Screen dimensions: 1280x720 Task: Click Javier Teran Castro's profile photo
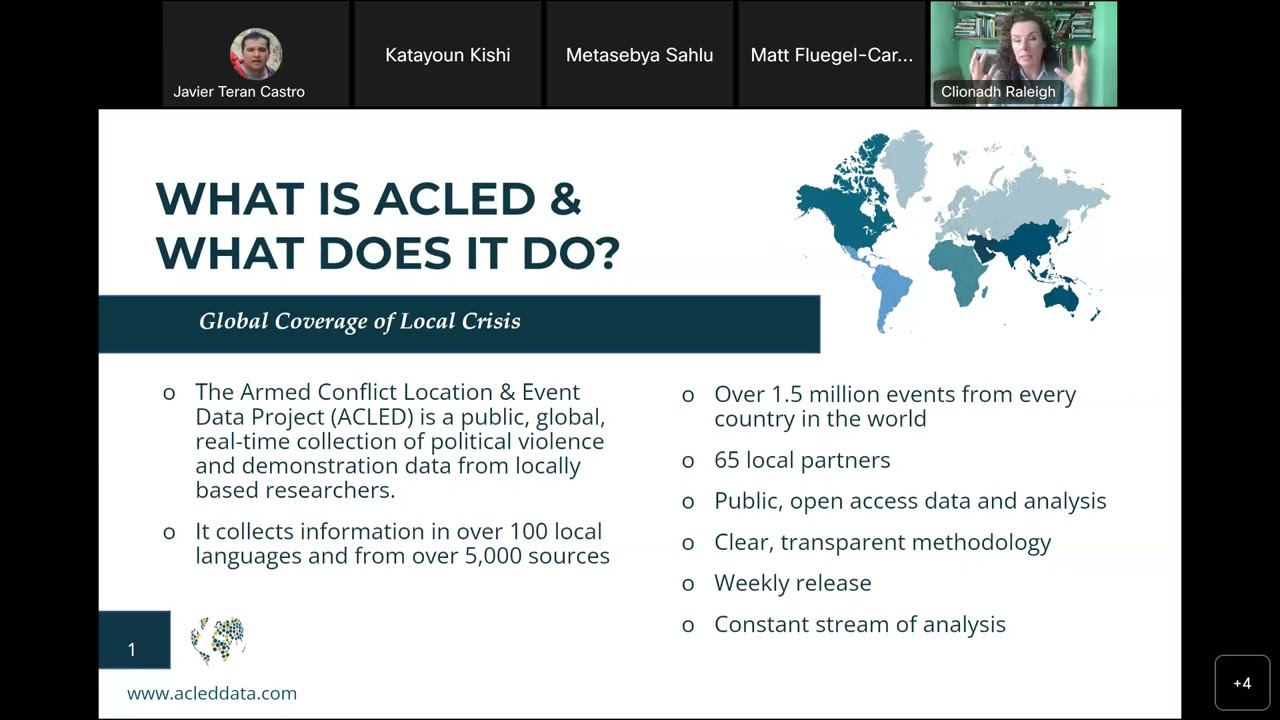(x=256, y=54)
